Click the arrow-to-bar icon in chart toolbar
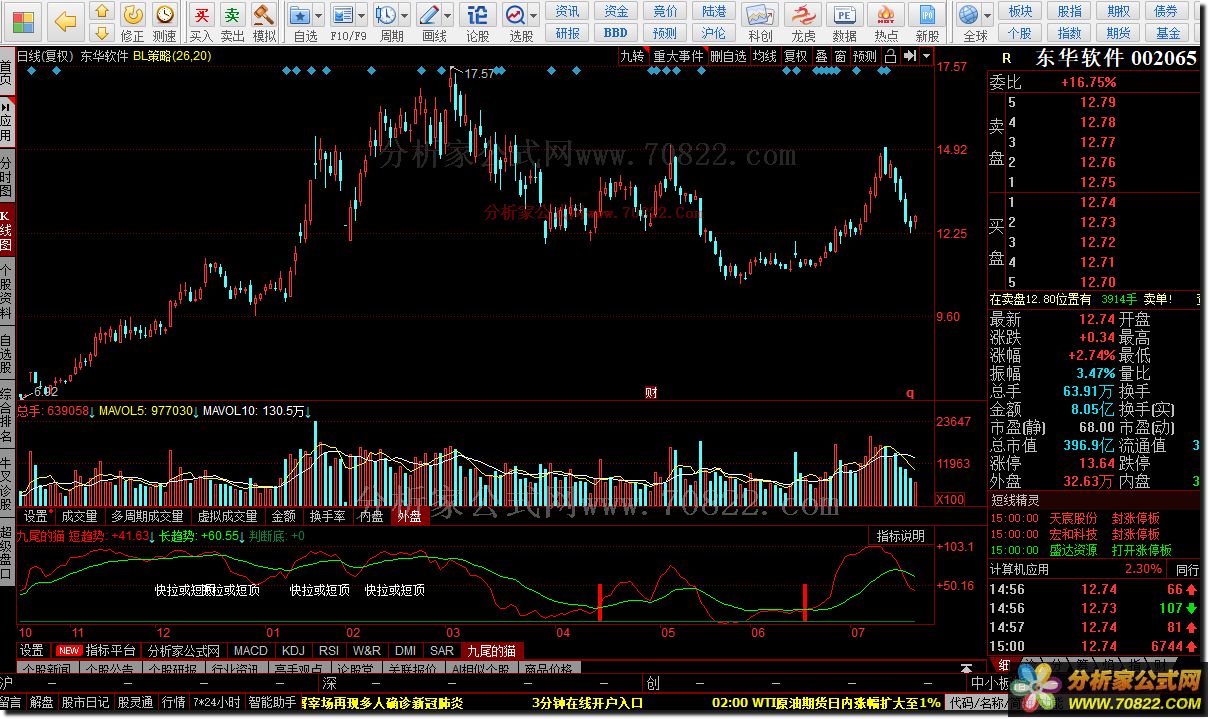The image size is (1210, 719). click(909, 56)
